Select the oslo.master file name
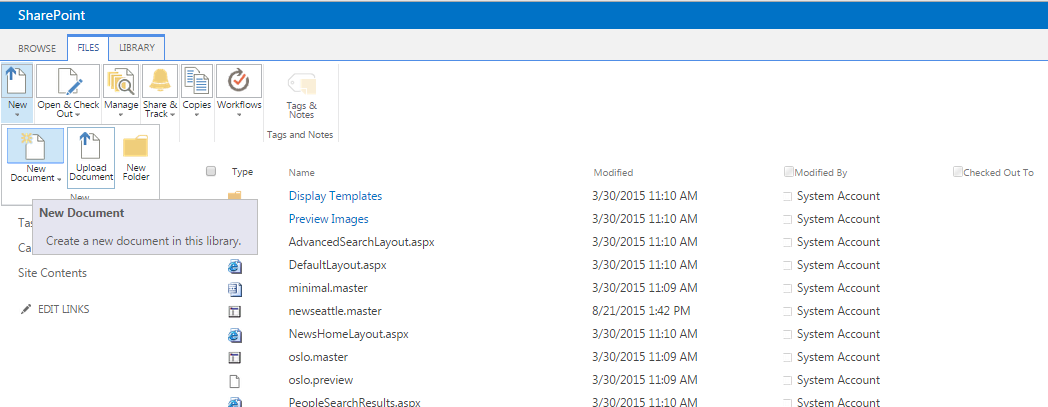Image resolution: width=1048 pixels, height=407 pixels. coord(318,357)
